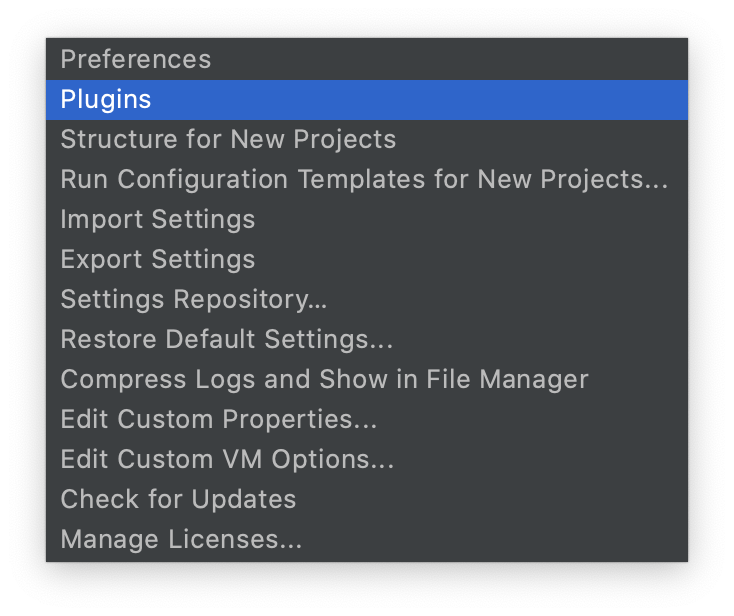Click Import Settings
734x616 pixels.
[158, 219]
